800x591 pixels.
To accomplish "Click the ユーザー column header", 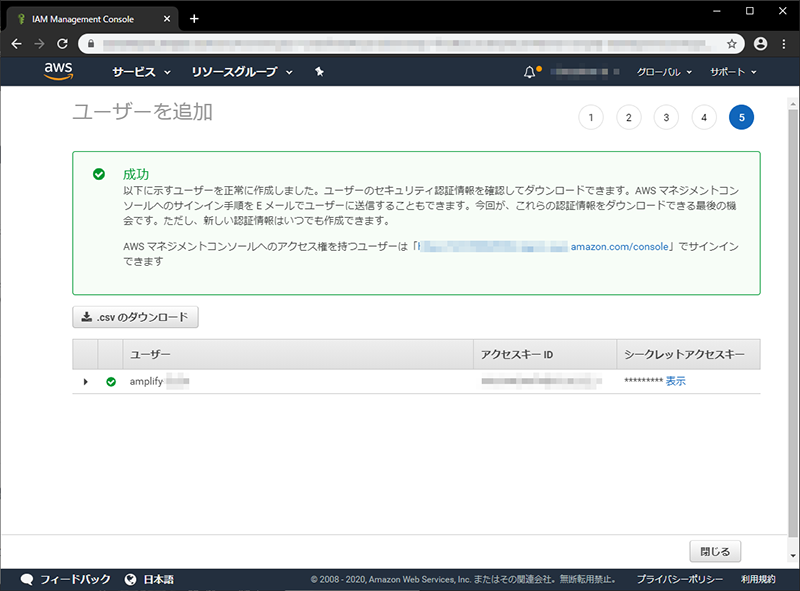I will tap(298, 354).
